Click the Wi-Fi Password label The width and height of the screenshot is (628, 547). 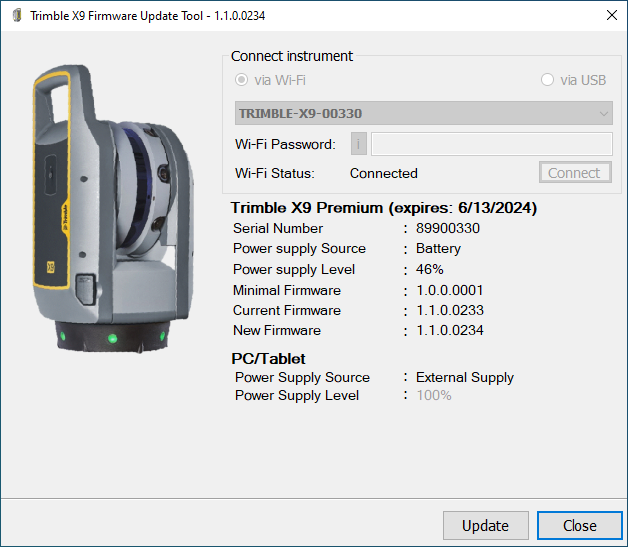click(285, 144)
